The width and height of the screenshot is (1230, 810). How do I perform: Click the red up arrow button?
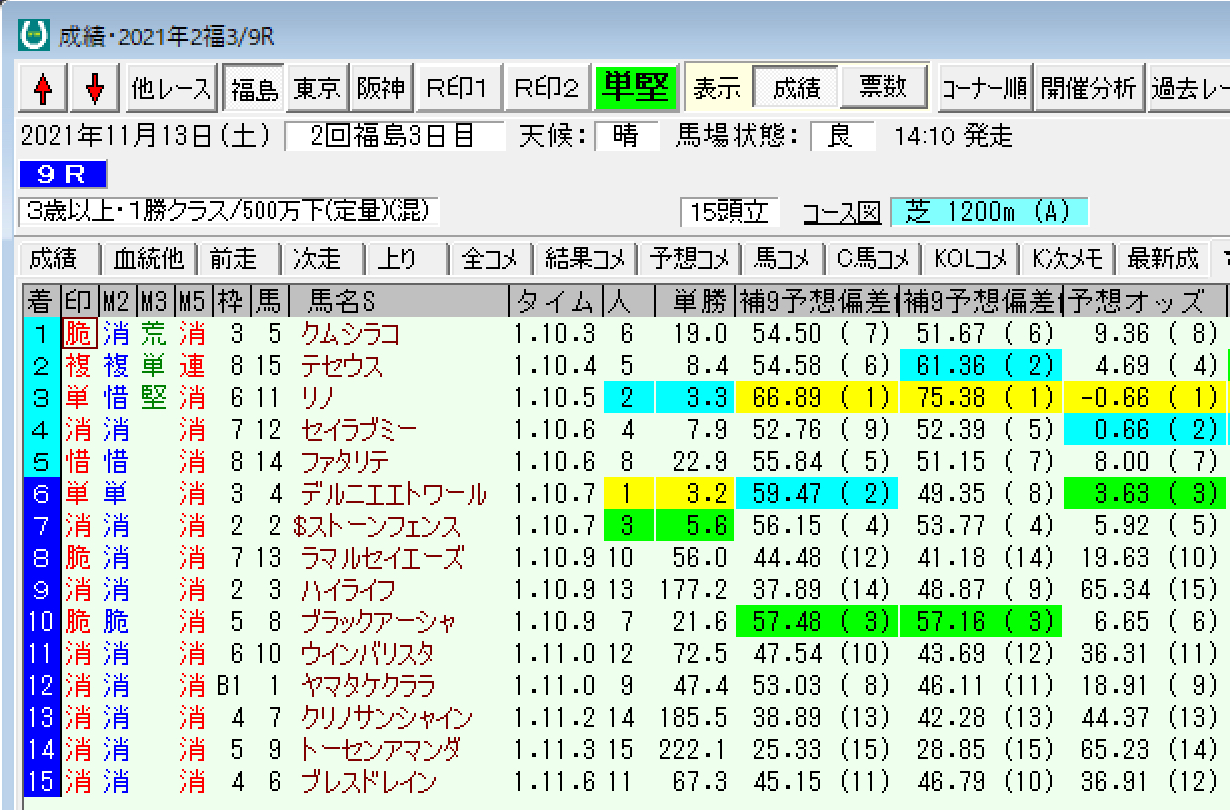(42, 89)
